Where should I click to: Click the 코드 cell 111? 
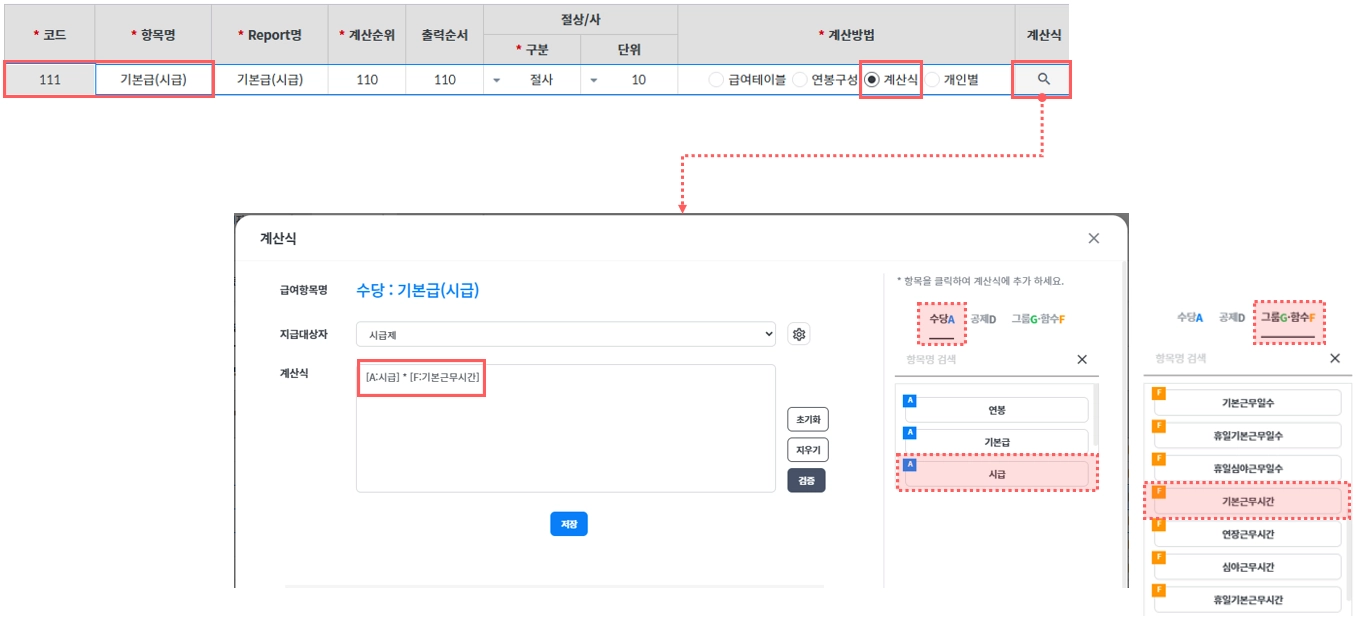[50, 80]
